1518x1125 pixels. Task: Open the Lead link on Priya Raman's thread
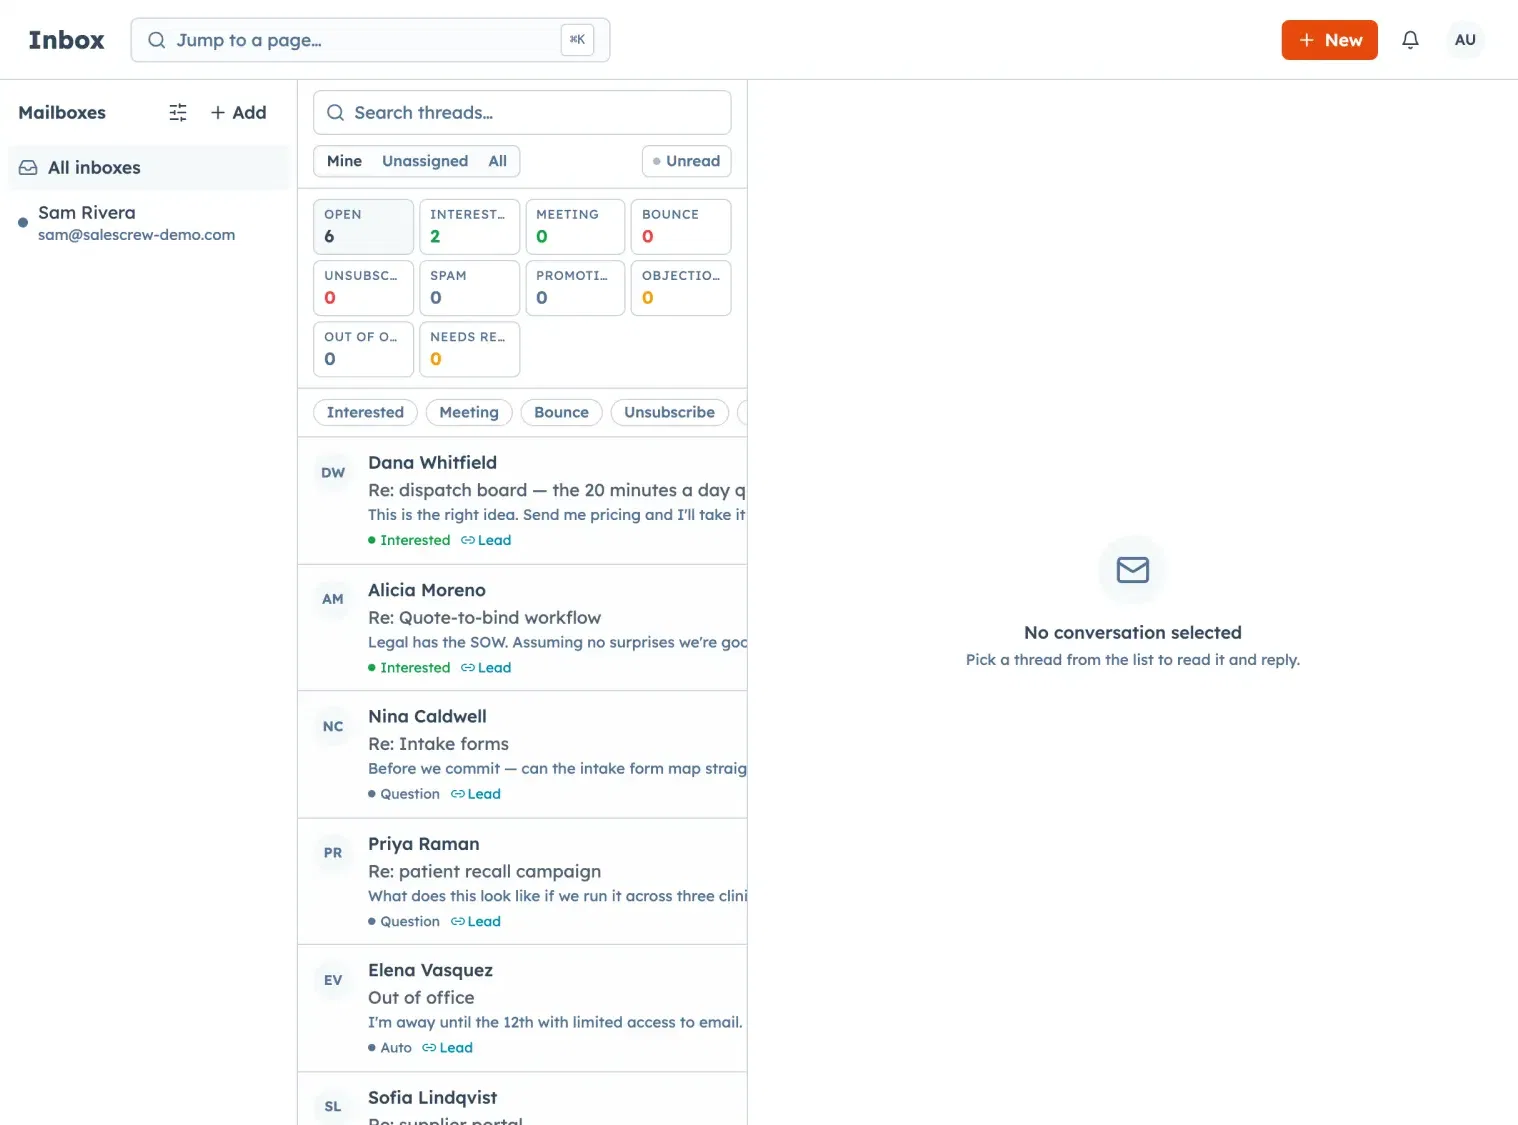point(476,922)
